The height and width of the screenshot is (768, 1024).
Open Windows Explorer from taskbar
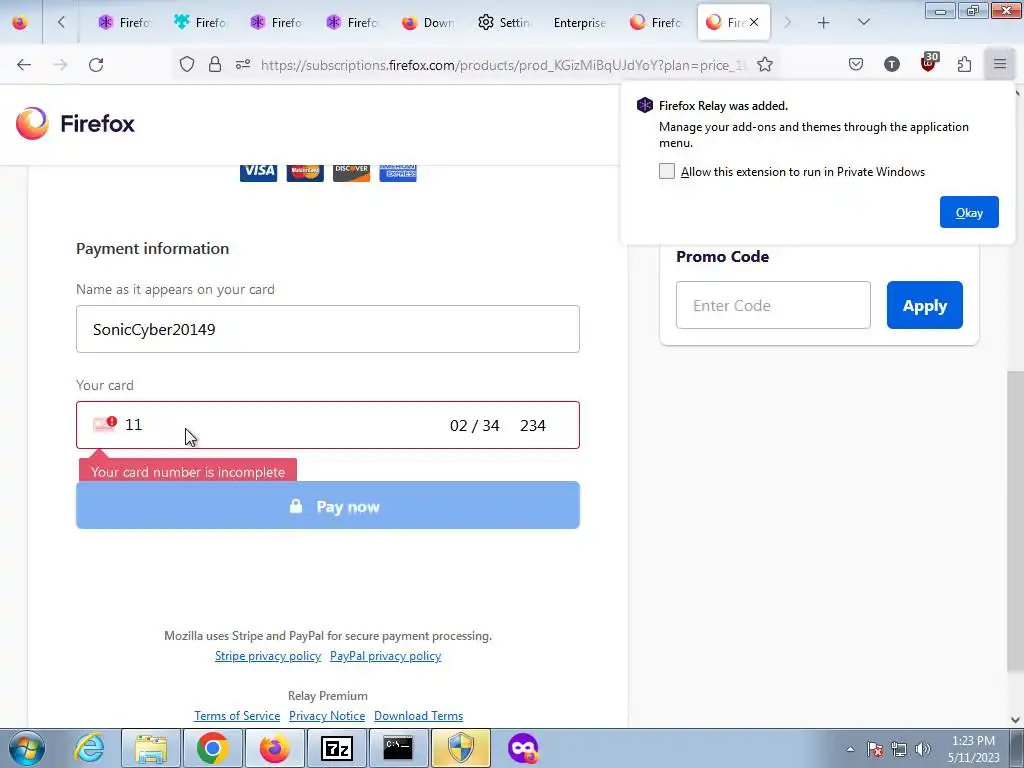coord(151,748)
